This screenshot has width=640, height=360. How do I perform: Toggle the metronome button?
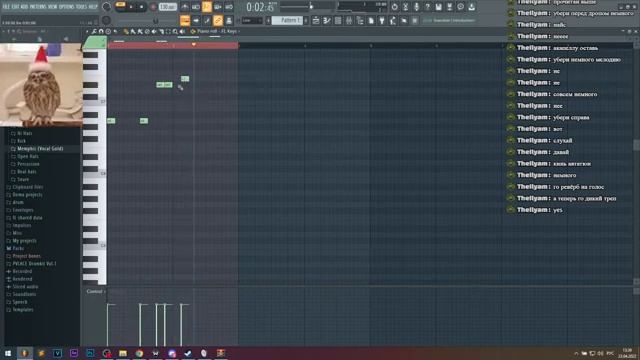coord(184,7)
